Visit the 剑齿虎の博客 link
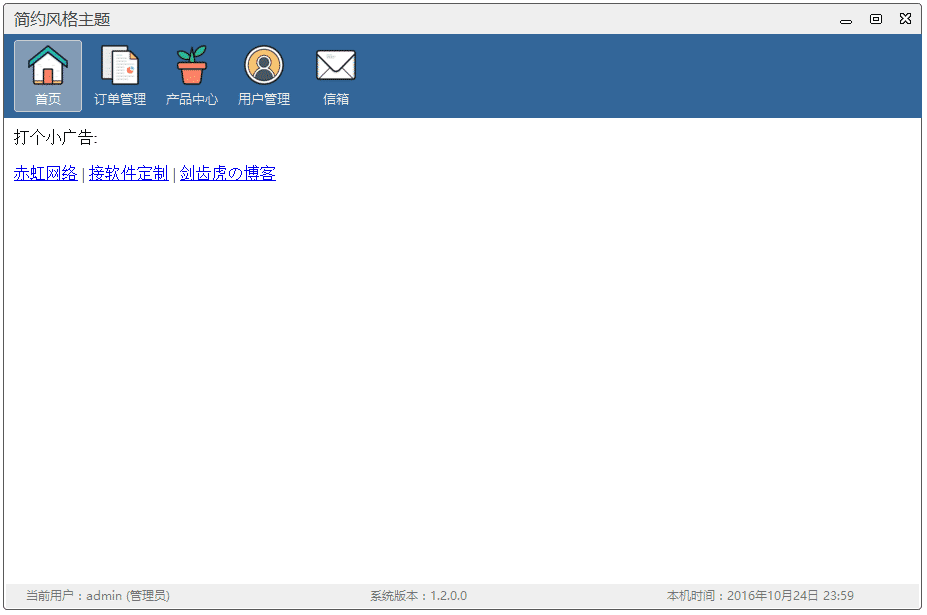The width and height of the screenshot is (927, 615). coord(227,173)
